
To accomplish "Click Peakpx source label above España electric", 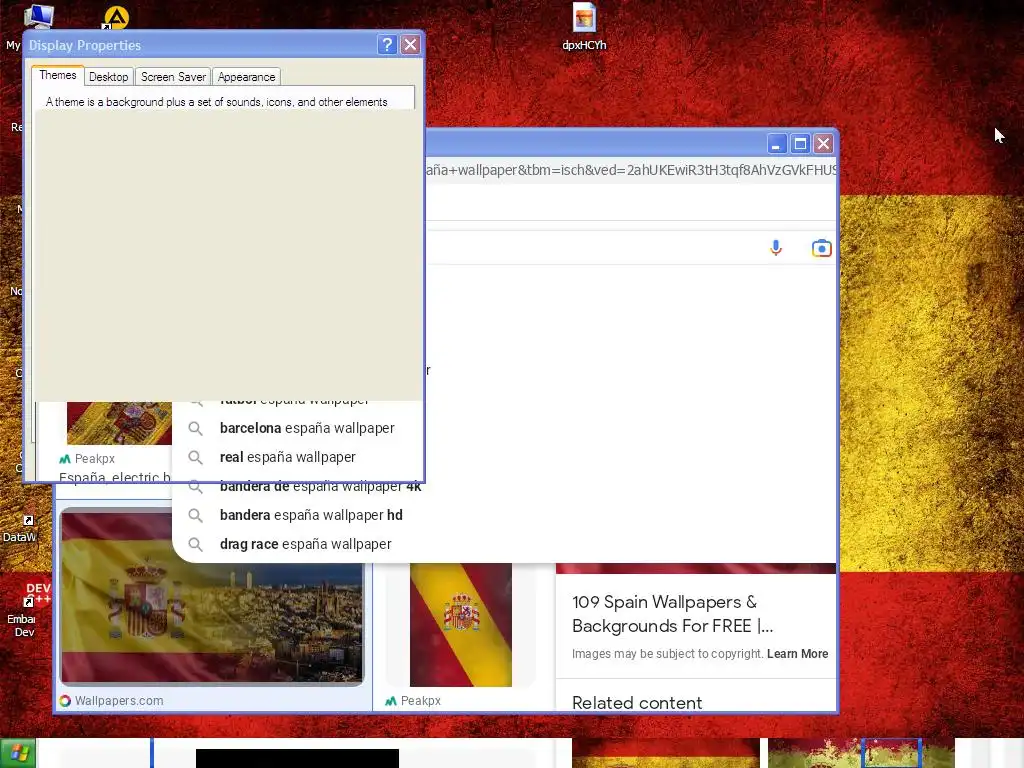I will 95,458.
